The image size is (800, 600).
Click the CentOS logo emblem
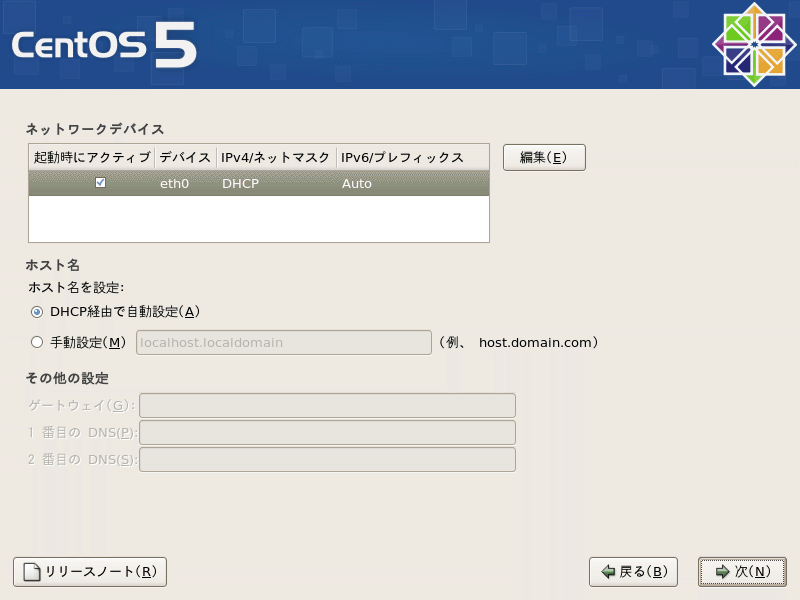tap(754, 44)
